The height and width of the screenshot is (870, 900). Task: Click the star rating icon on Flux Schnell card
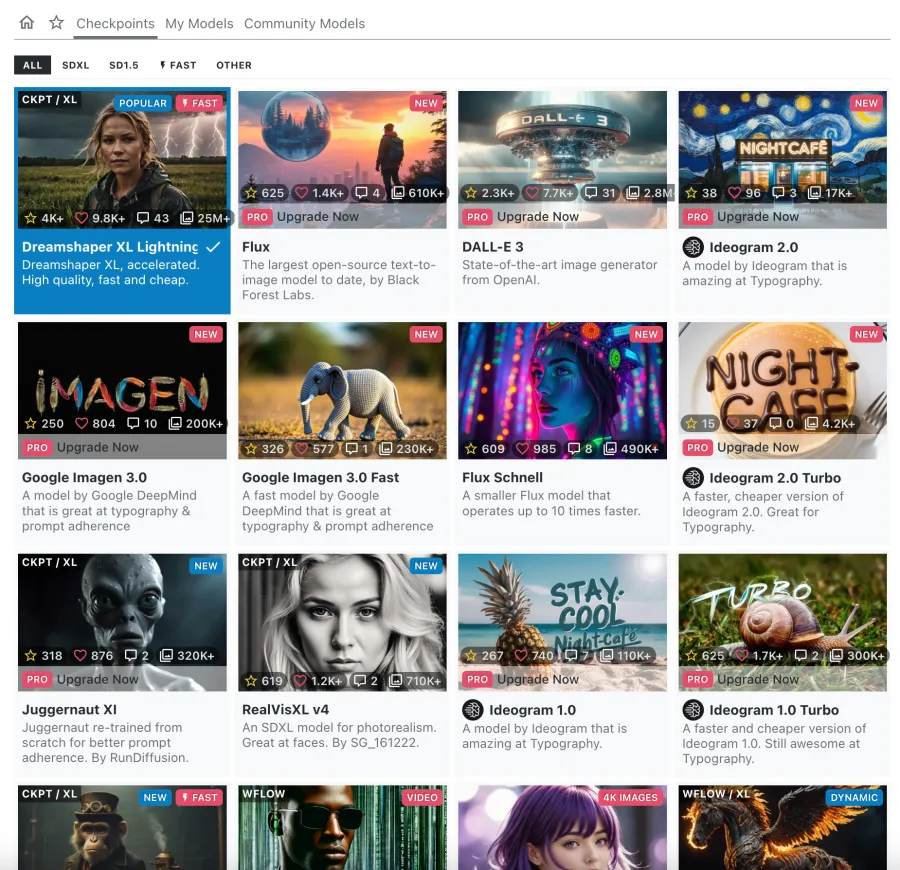tap(471, 450)
